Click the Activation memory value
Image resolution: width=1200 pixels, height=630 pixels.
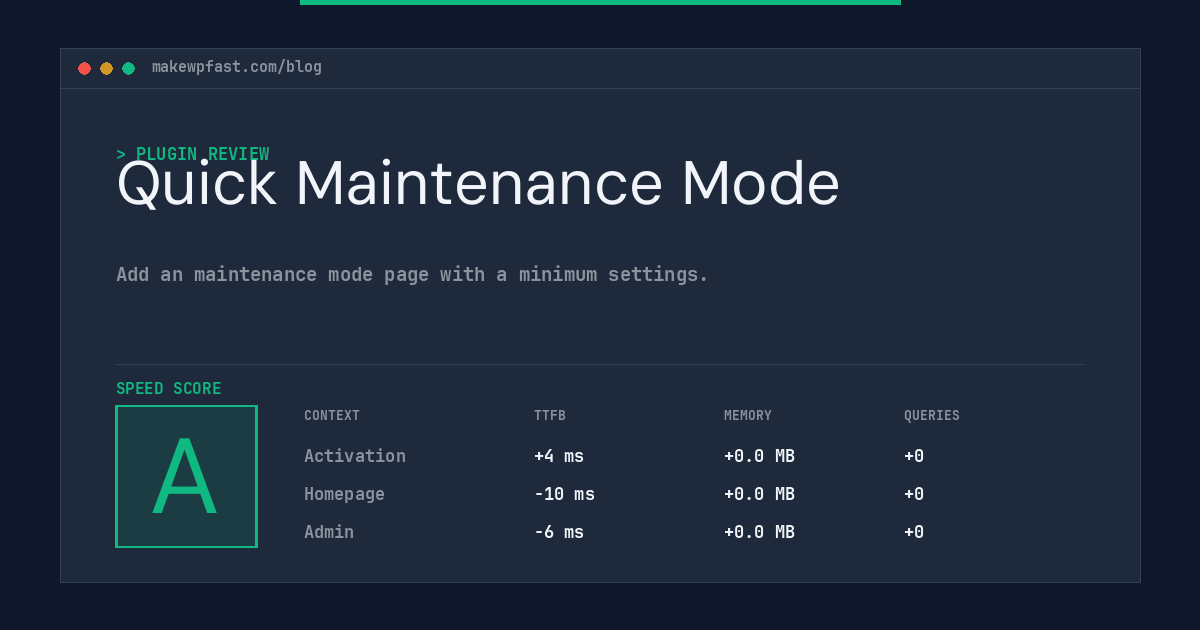tap(759, 456)
